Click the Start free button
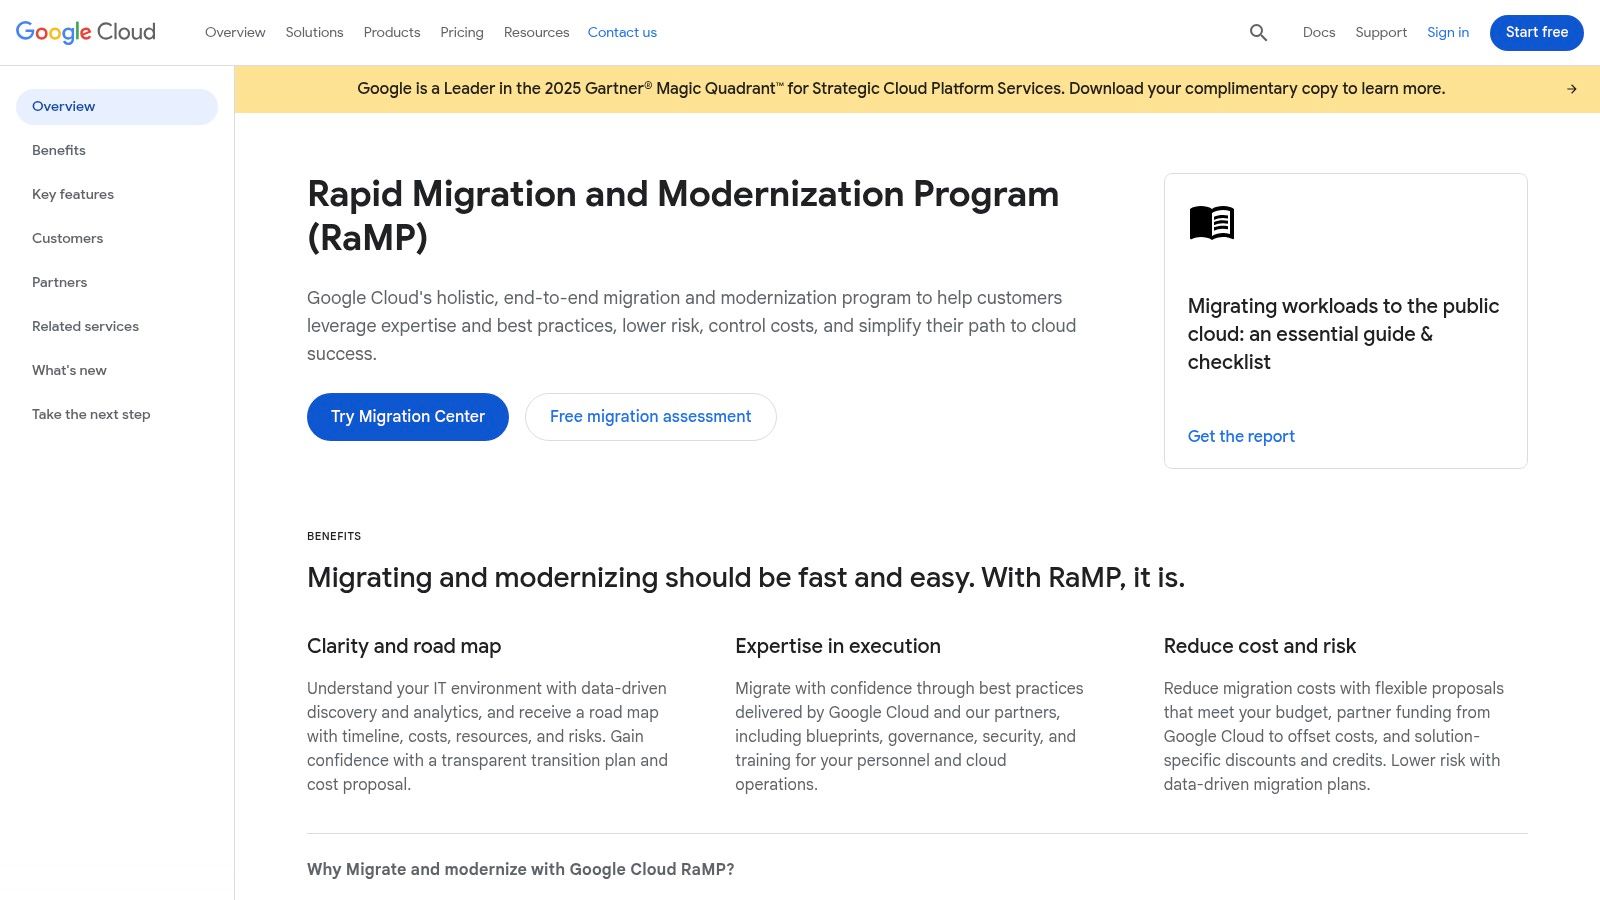 click(x=1536, y=32)
